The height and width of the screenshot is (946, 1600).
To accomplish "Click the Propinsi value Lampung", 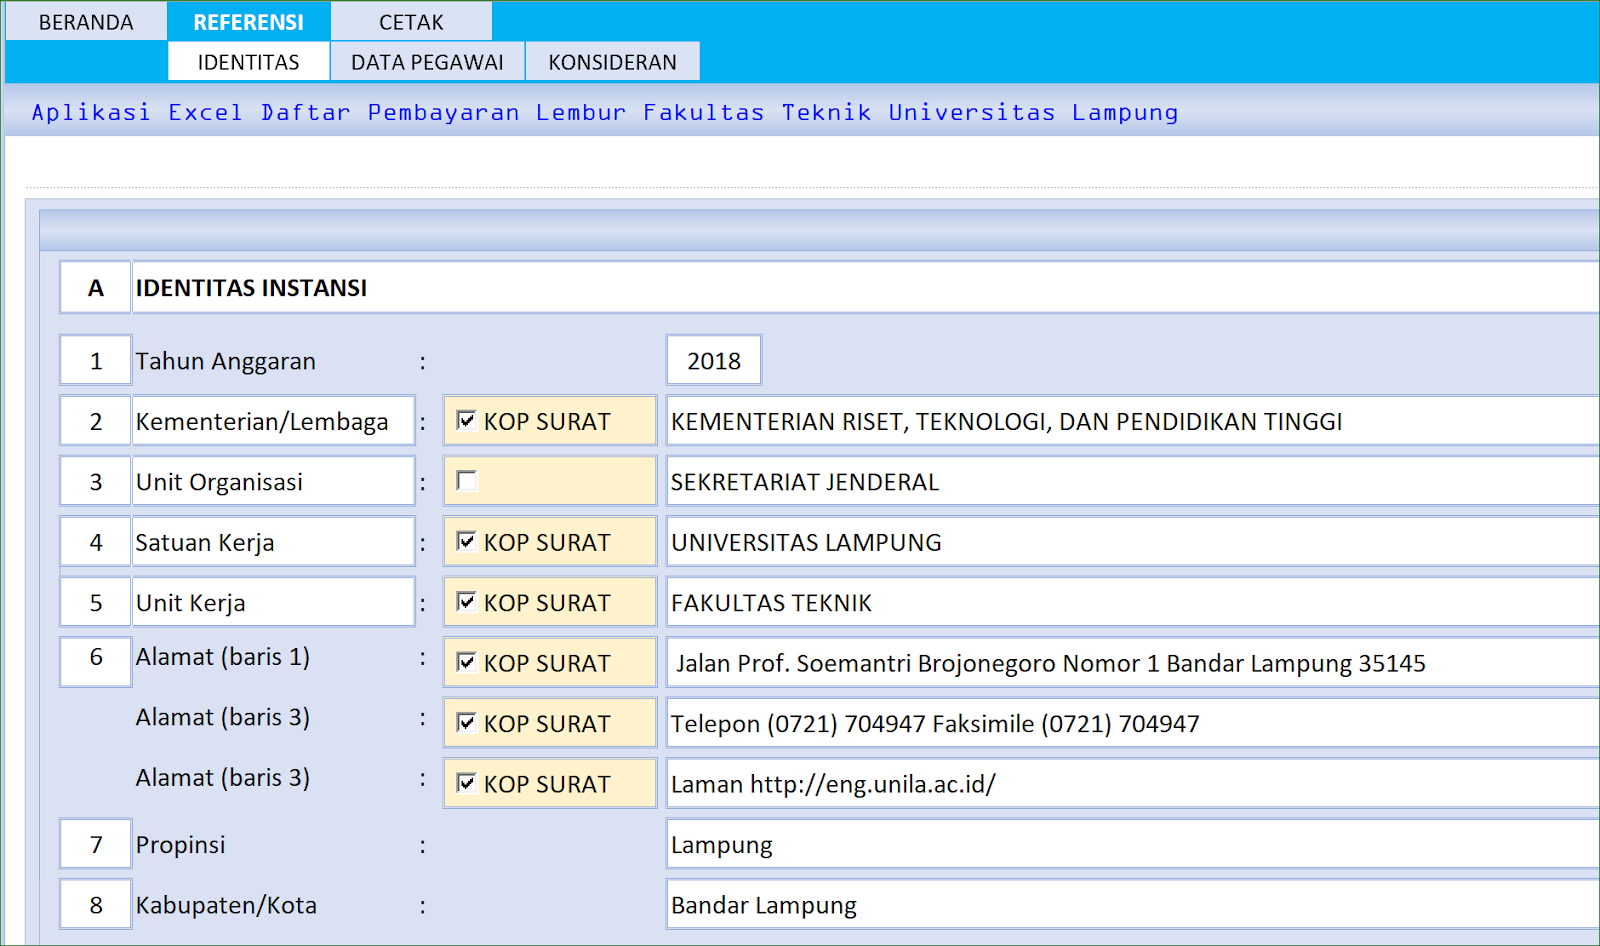I will click(x=1000, y=844).
